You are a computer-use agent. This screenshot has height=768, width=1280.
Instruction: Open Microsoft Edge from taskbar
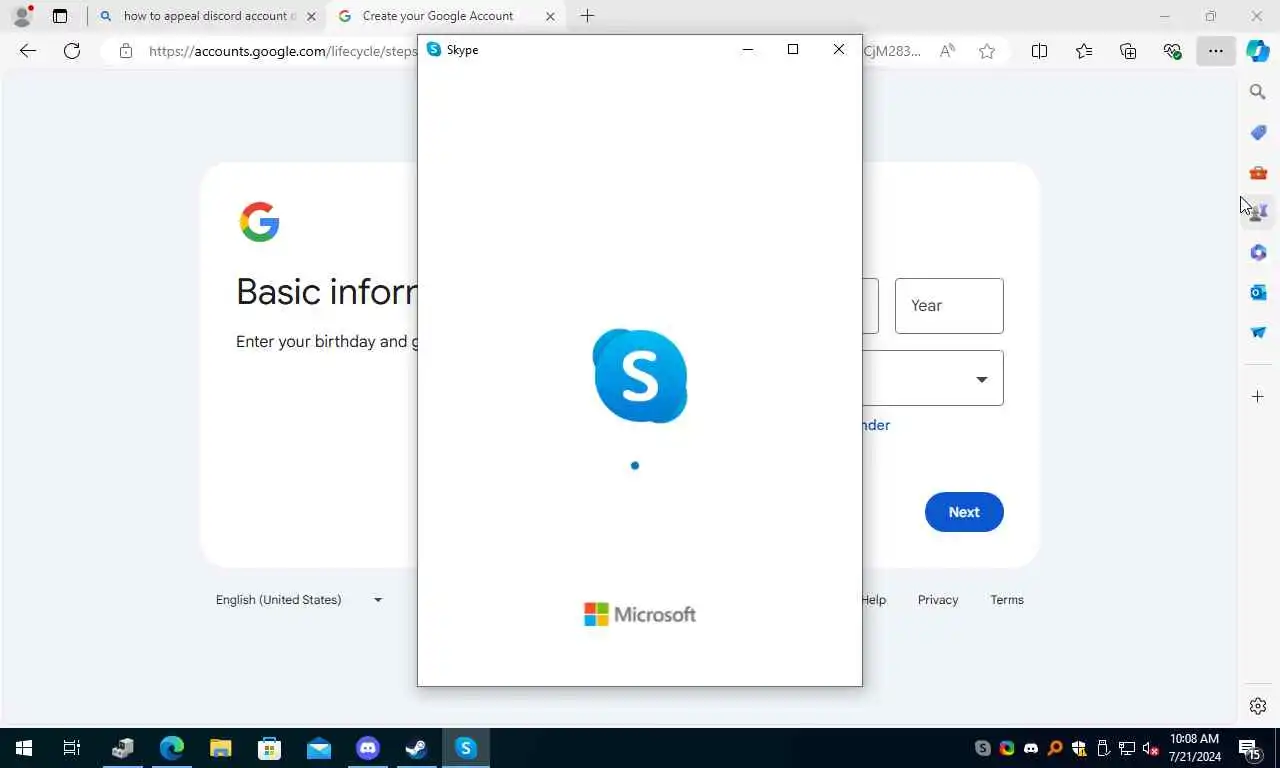coord(172,748)
